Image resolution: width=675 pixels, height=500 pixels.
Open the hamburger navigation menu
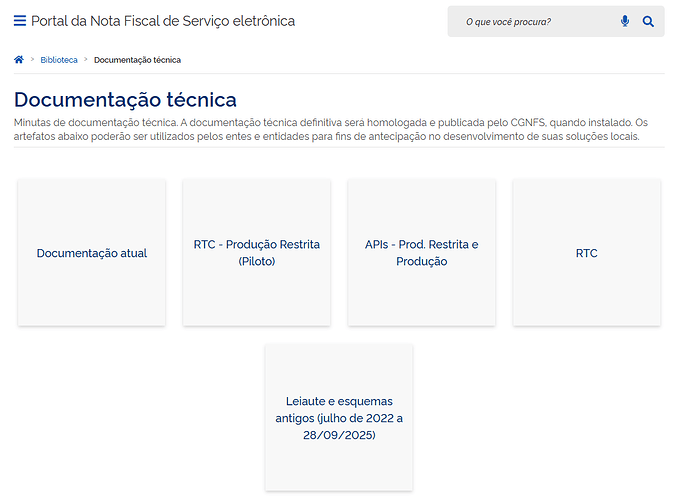(20, 21)
